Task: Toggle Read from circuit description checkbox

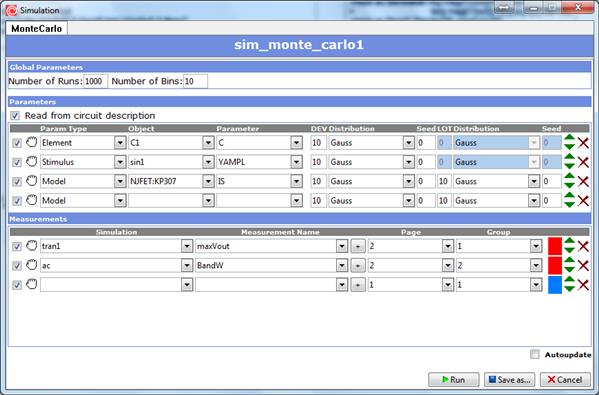Action: coord(15,115)
